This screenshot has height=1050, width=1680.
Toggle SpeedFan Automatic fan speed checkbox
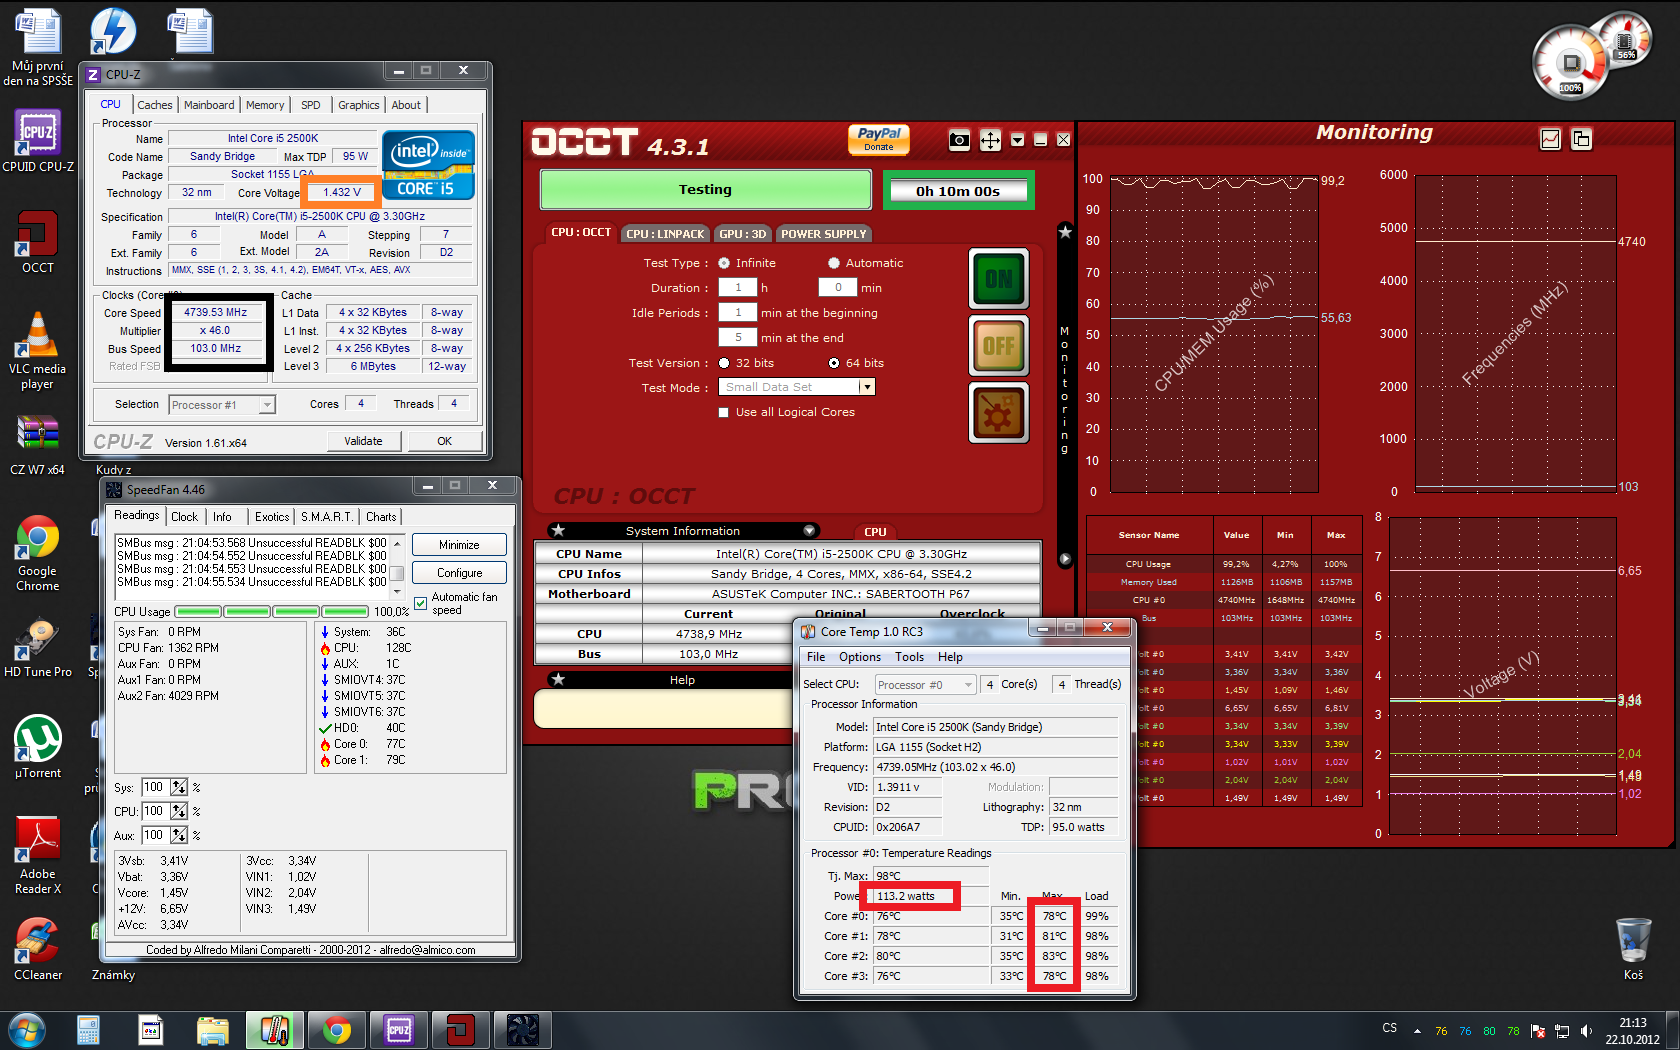[x=421, y=603]
